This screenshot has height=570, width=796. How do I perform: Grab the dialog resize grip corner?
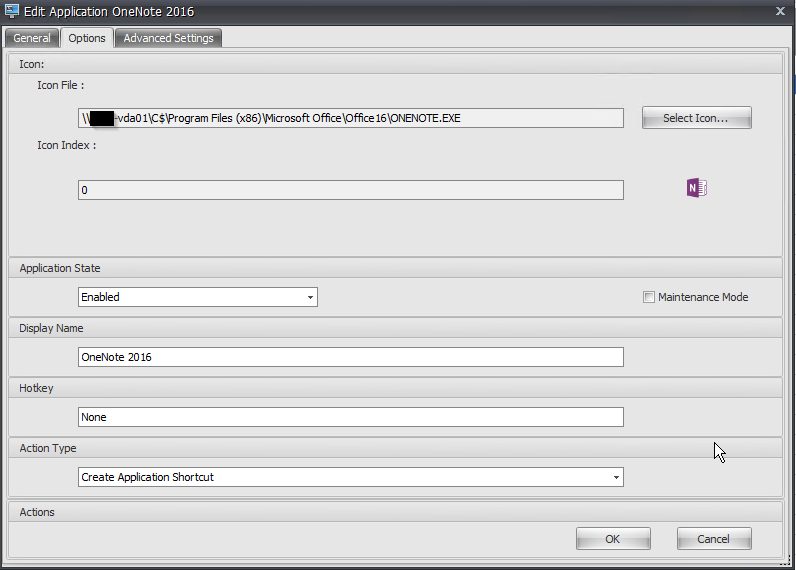click(x=785, y=561)
